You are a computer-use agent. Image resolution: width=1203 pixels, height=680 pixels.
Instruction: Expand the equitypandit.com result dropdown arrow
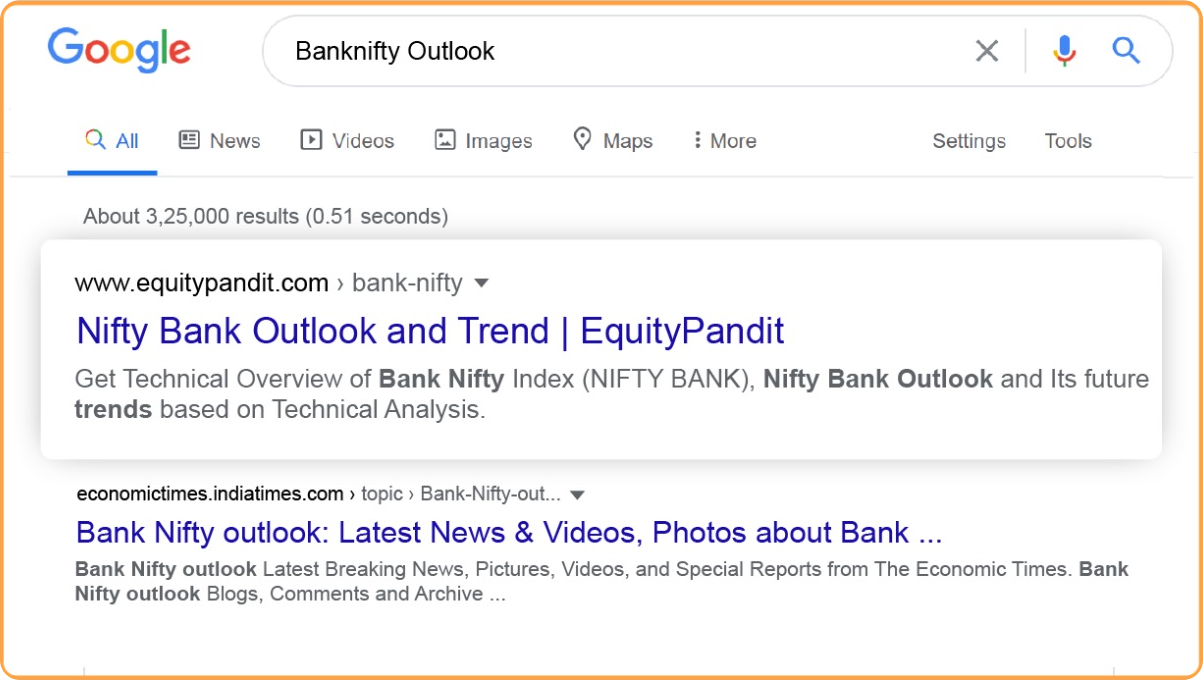click(x=481, y=284)
